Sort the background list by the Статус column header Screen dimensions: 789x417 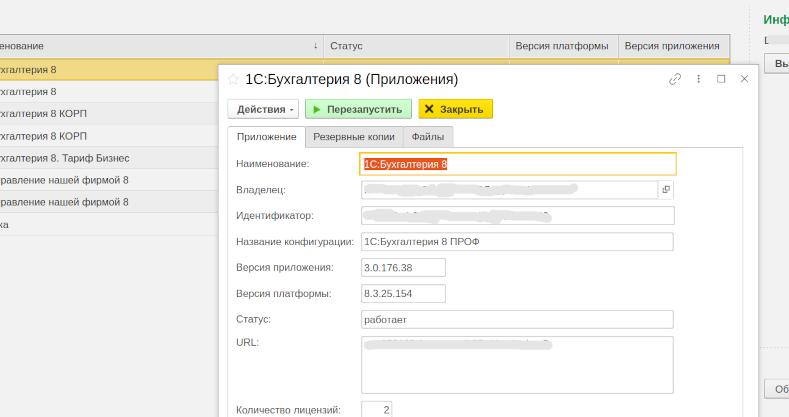416,46
